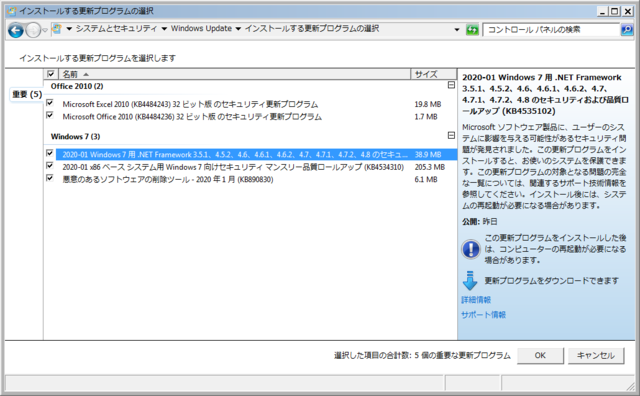Click Windows Update breadcrumb
Screen dimensions: 640x396
(x=201, y=29)
